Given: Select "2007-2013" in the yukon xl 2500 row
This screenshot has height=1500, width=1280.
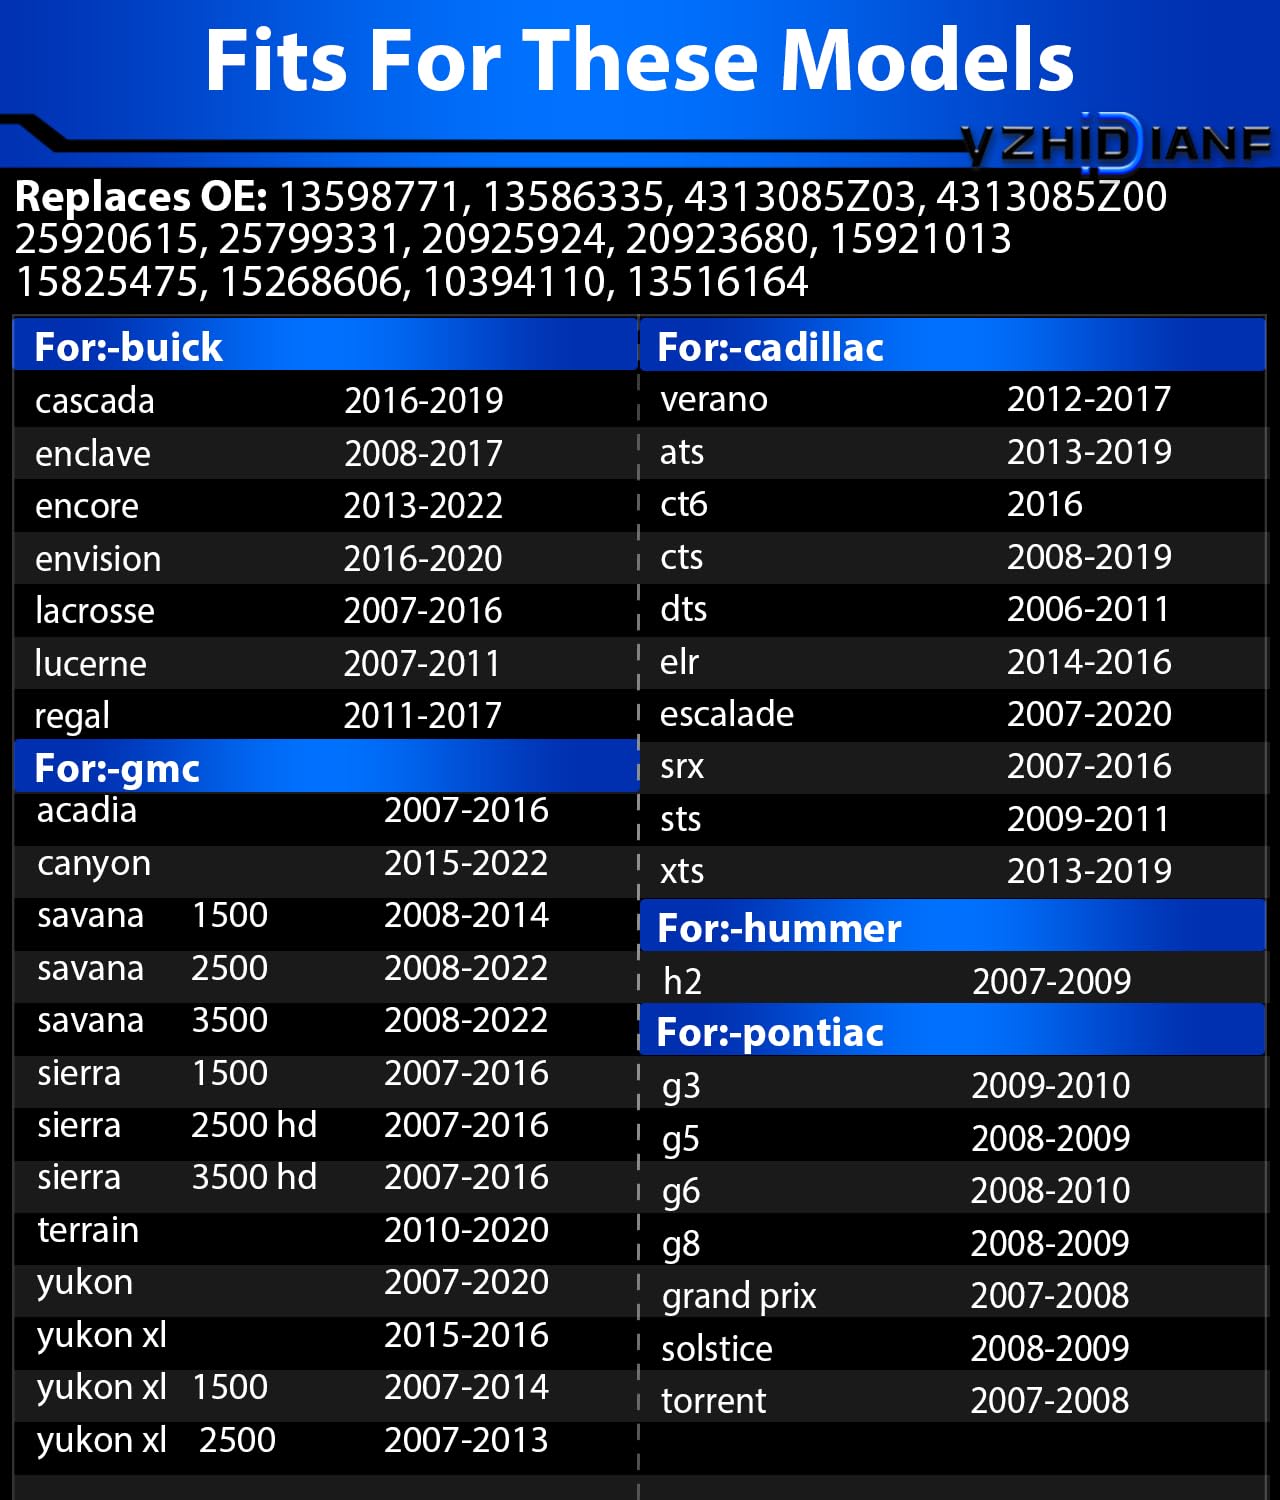Looking at the screenshot, I should click(x=466, y=1440).
